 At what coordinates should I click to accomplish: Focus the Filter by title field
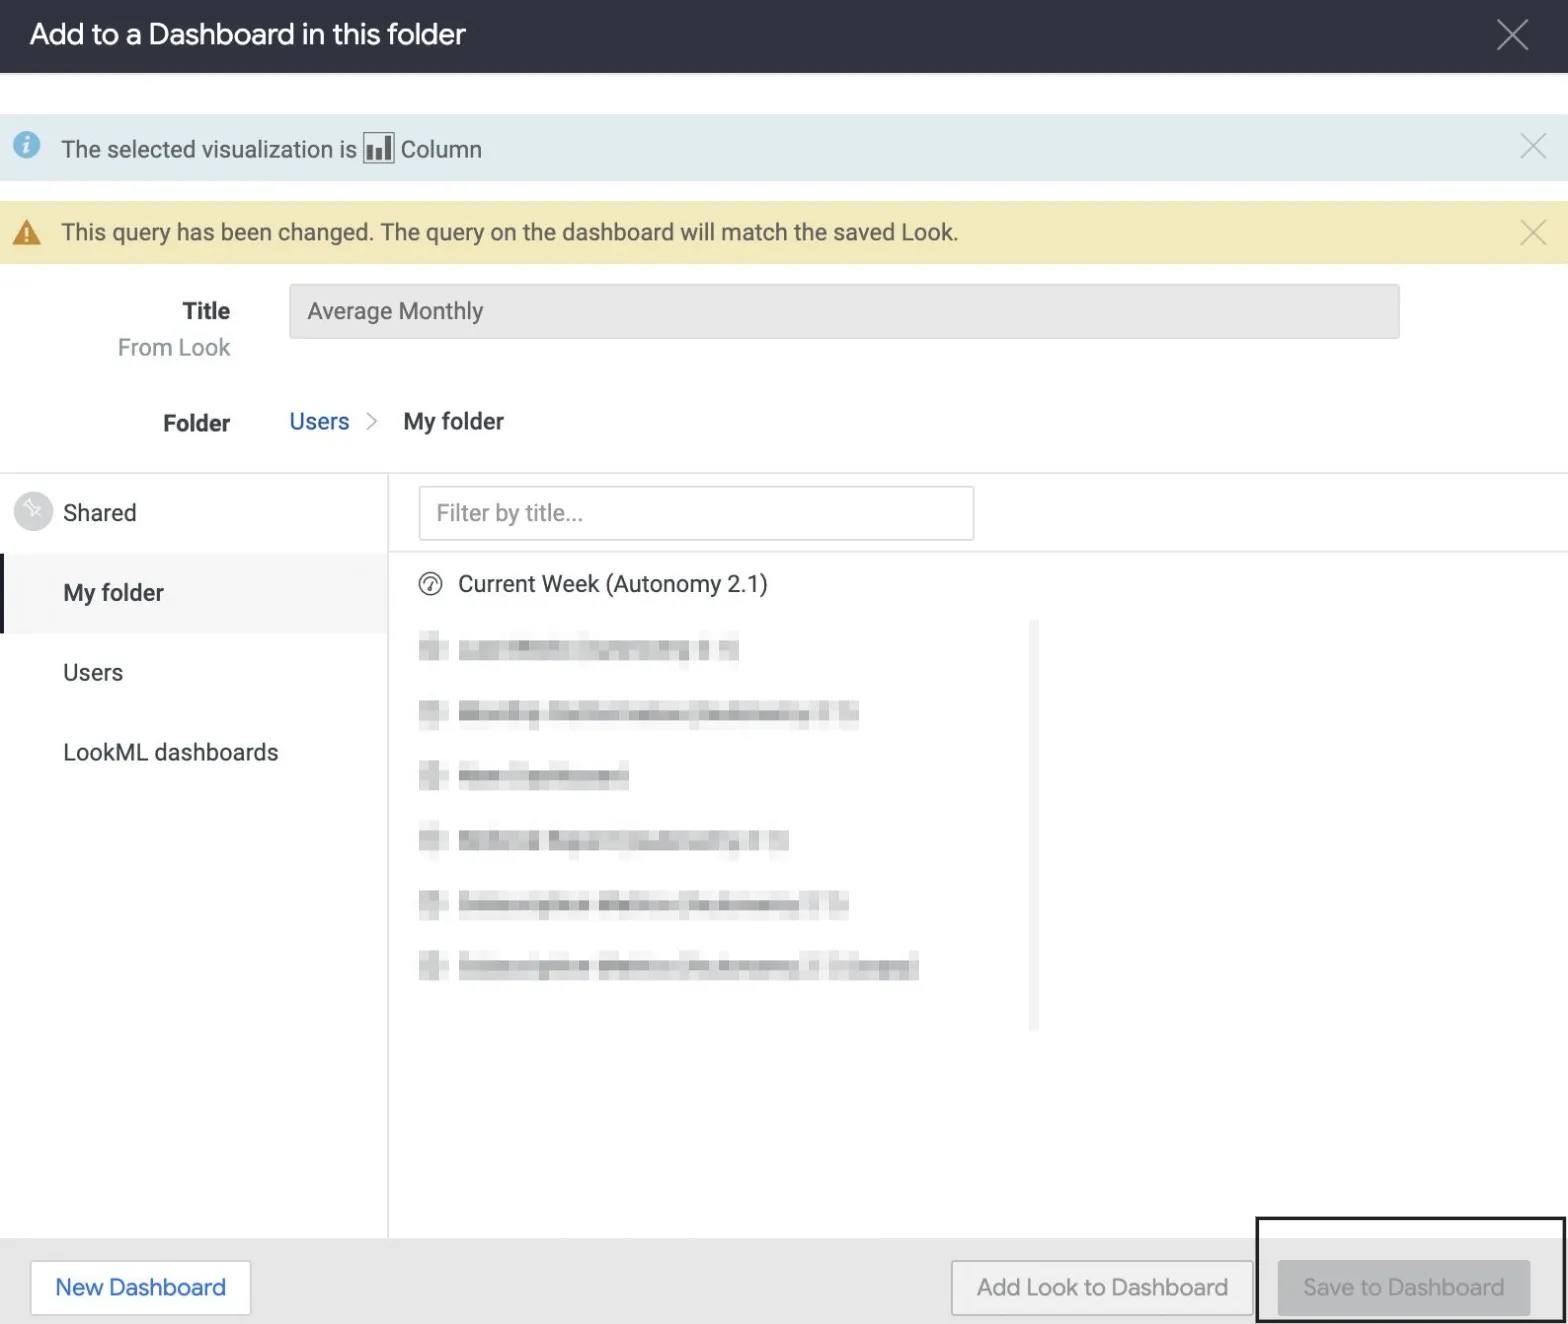pyautogui.click(x=696, y=513)
